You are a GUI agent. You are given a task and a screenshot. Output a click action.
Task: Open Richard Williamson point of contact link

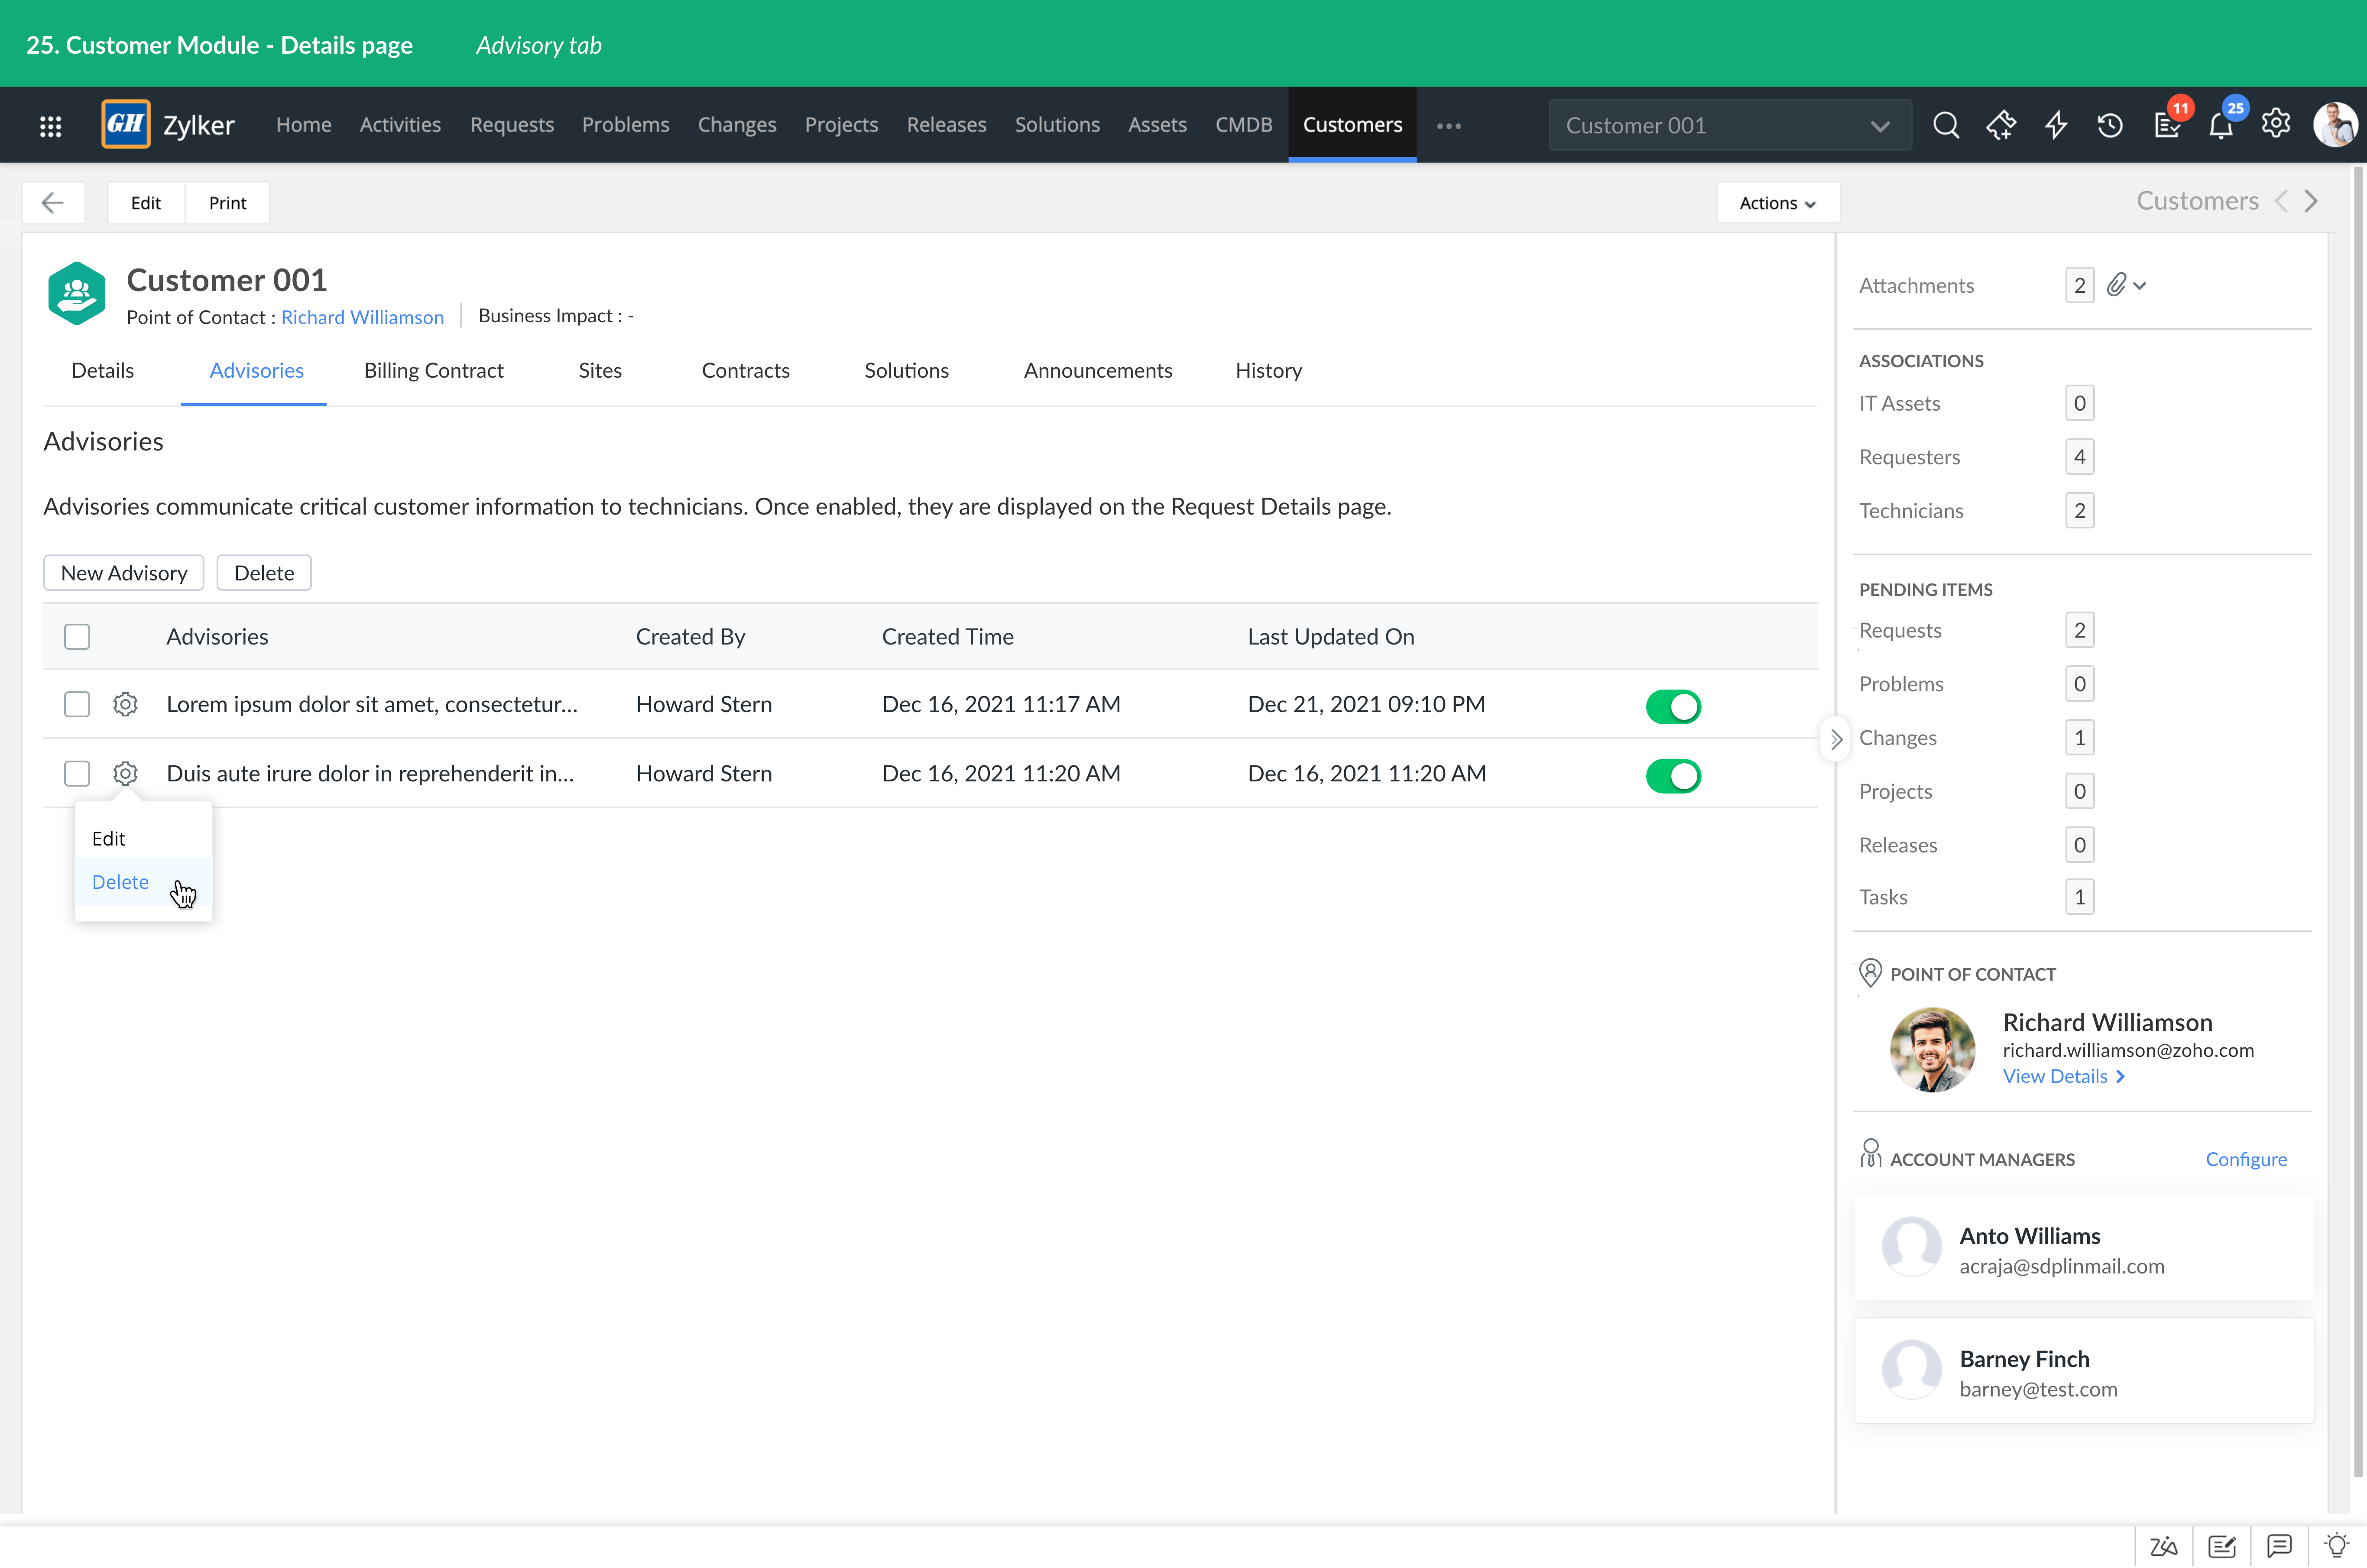pyautogui.click(x=362, y=317)
